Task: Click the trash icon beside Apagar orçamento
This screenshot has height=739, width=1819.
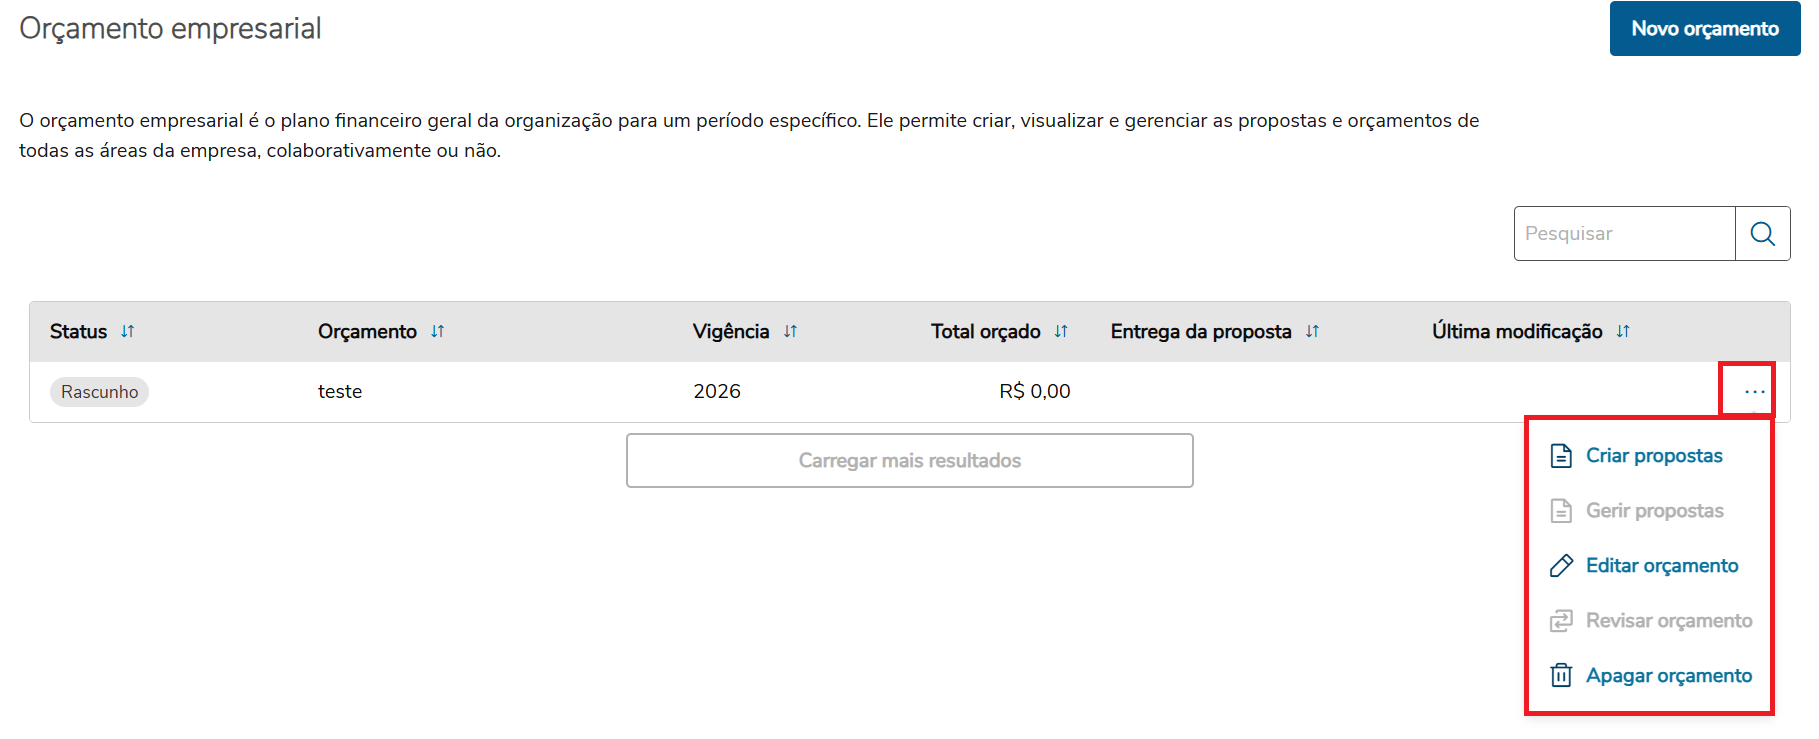Action: [1561, 676]
